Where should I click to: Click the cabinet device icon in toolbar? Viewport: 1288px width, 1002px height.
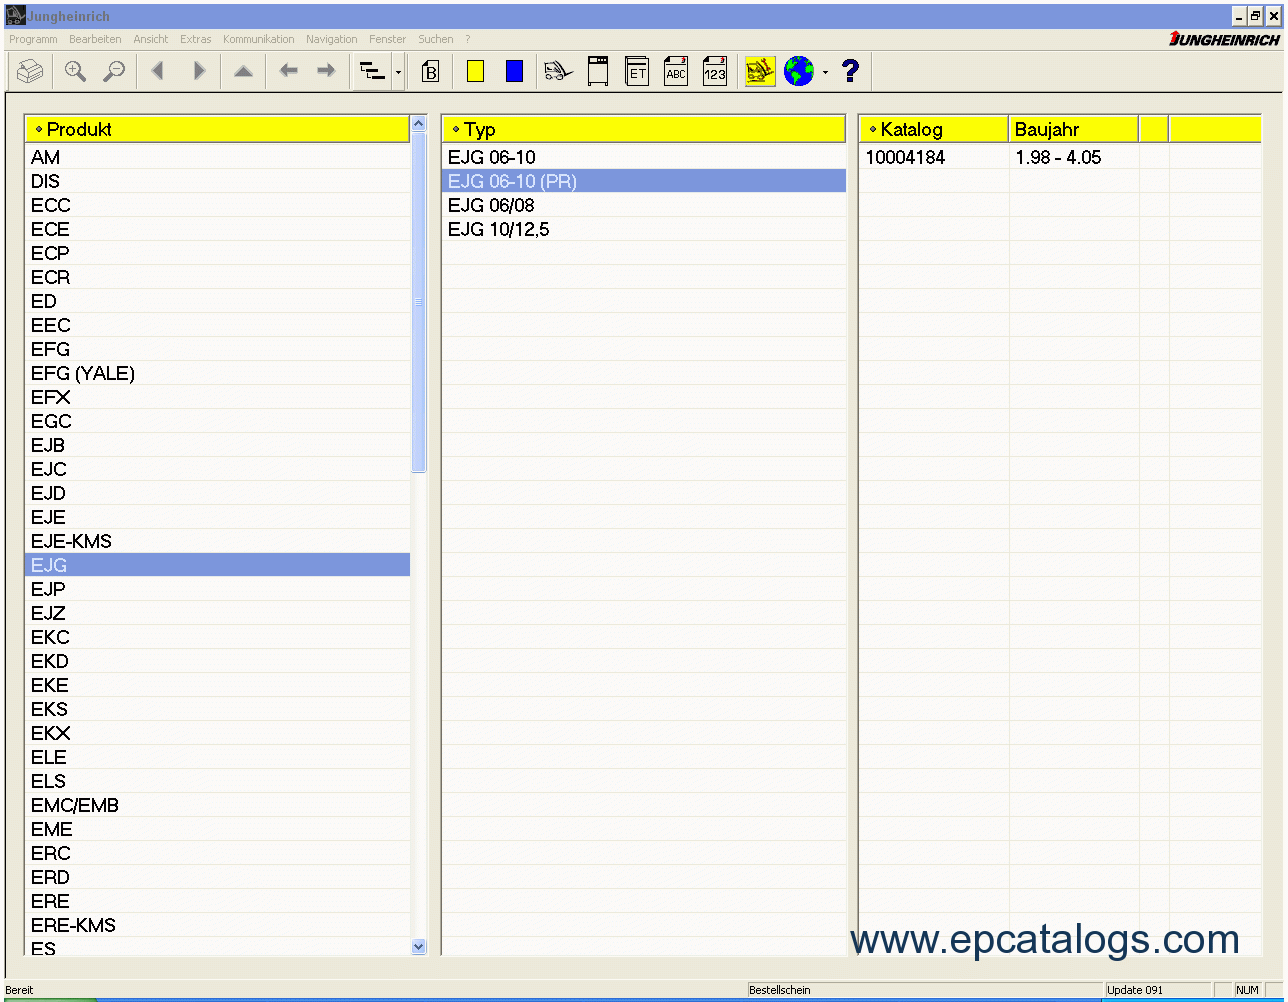(598, 71)
